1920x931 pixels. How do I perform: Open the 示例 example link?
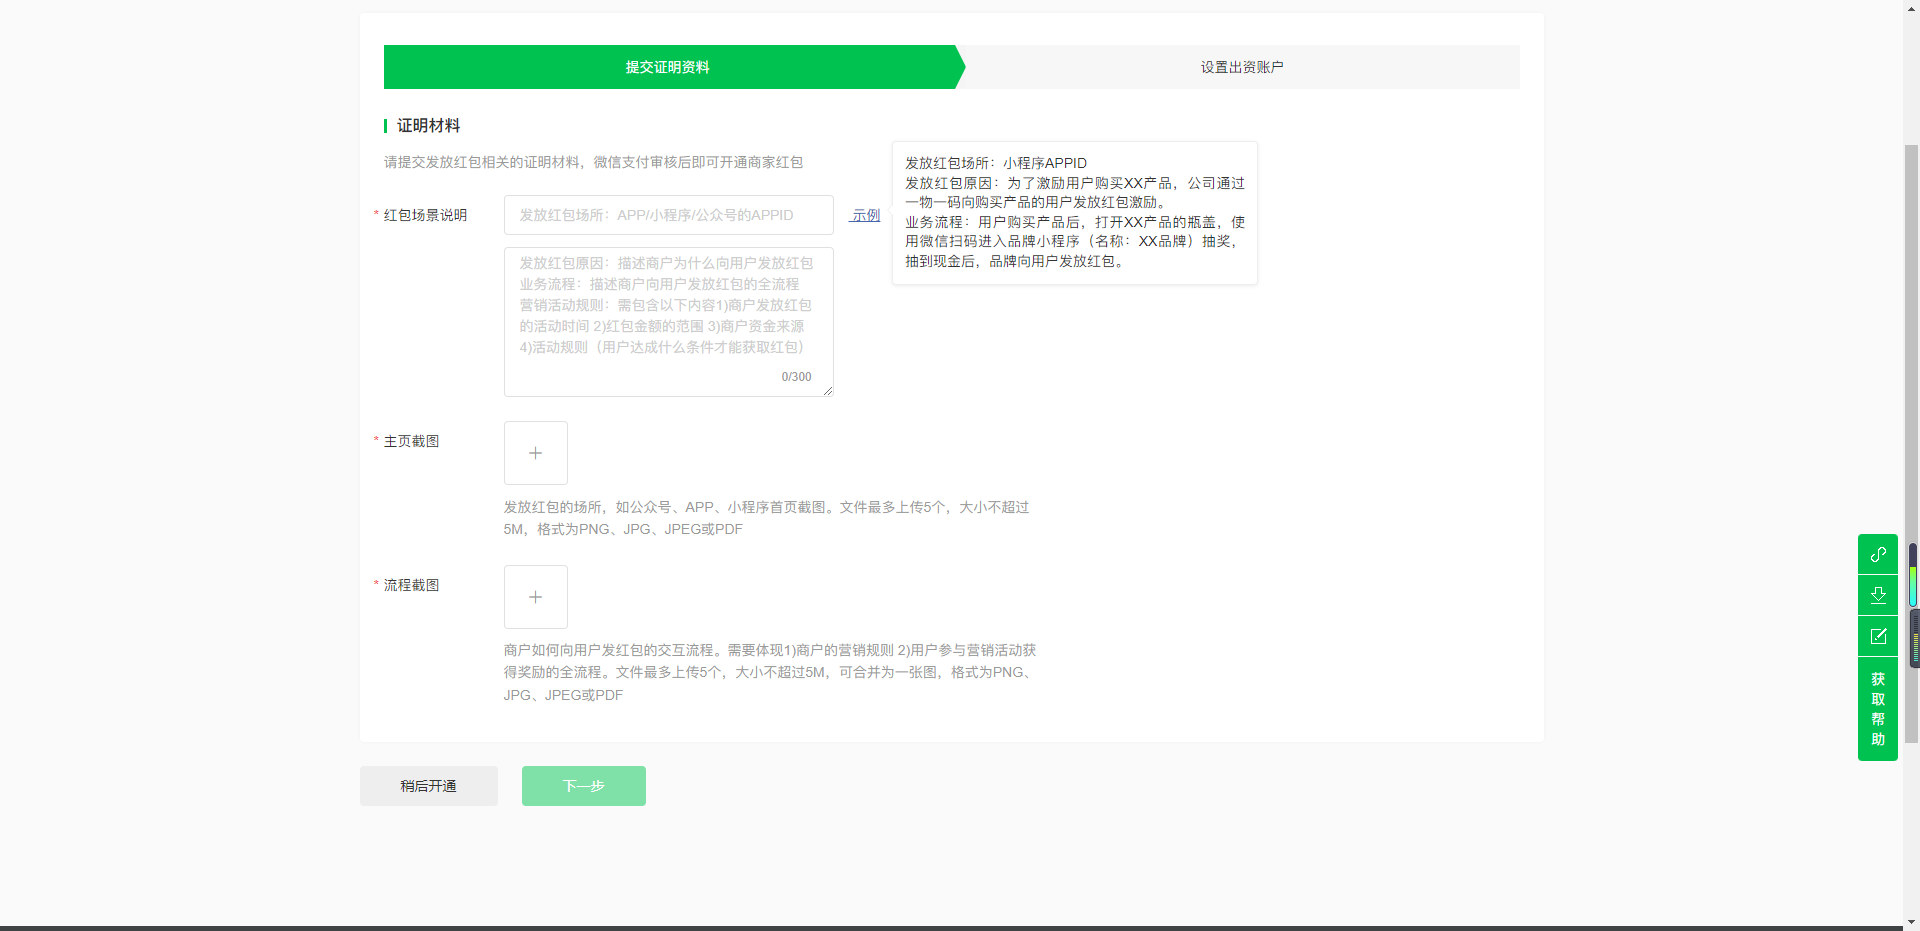coord(865,215)
